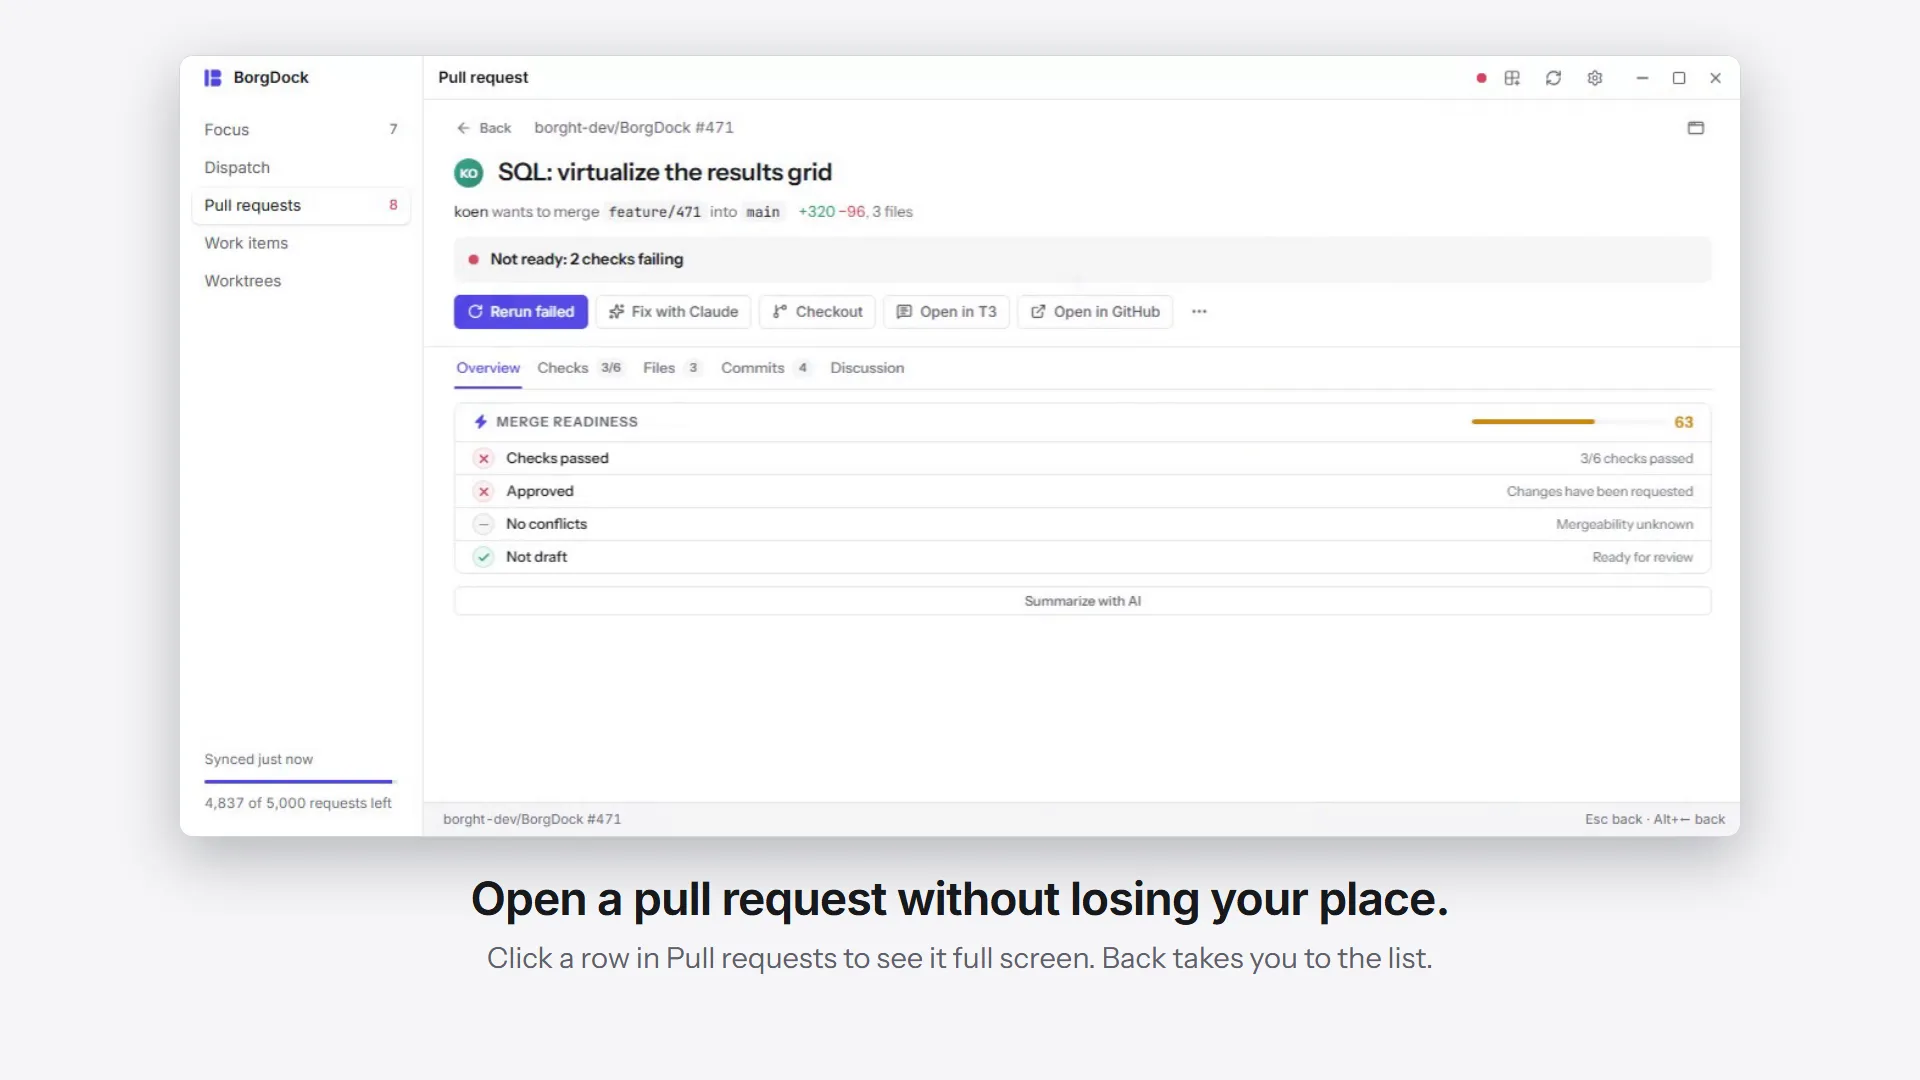Viewport: 1920px width, 1080px height.
Task: Click the API requests remaining progress bar
Action: (300, 781)
